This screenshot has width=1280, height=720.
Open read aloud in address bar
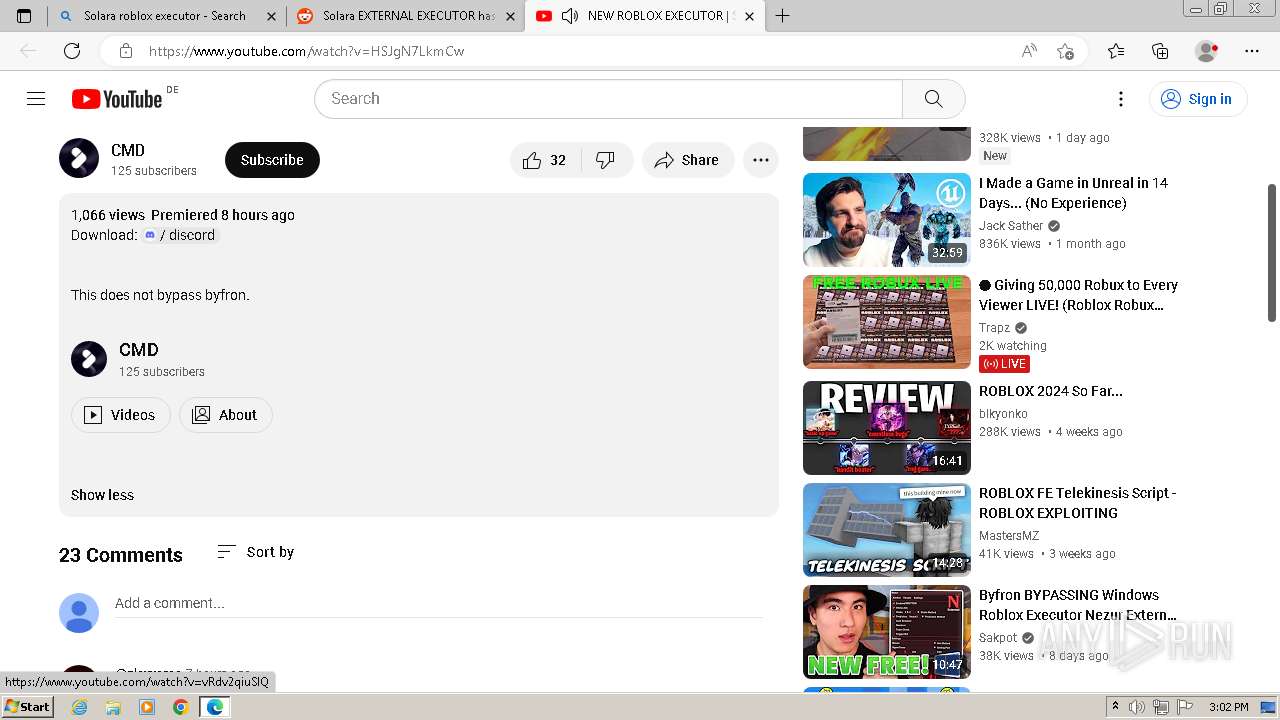point(1029,51)
